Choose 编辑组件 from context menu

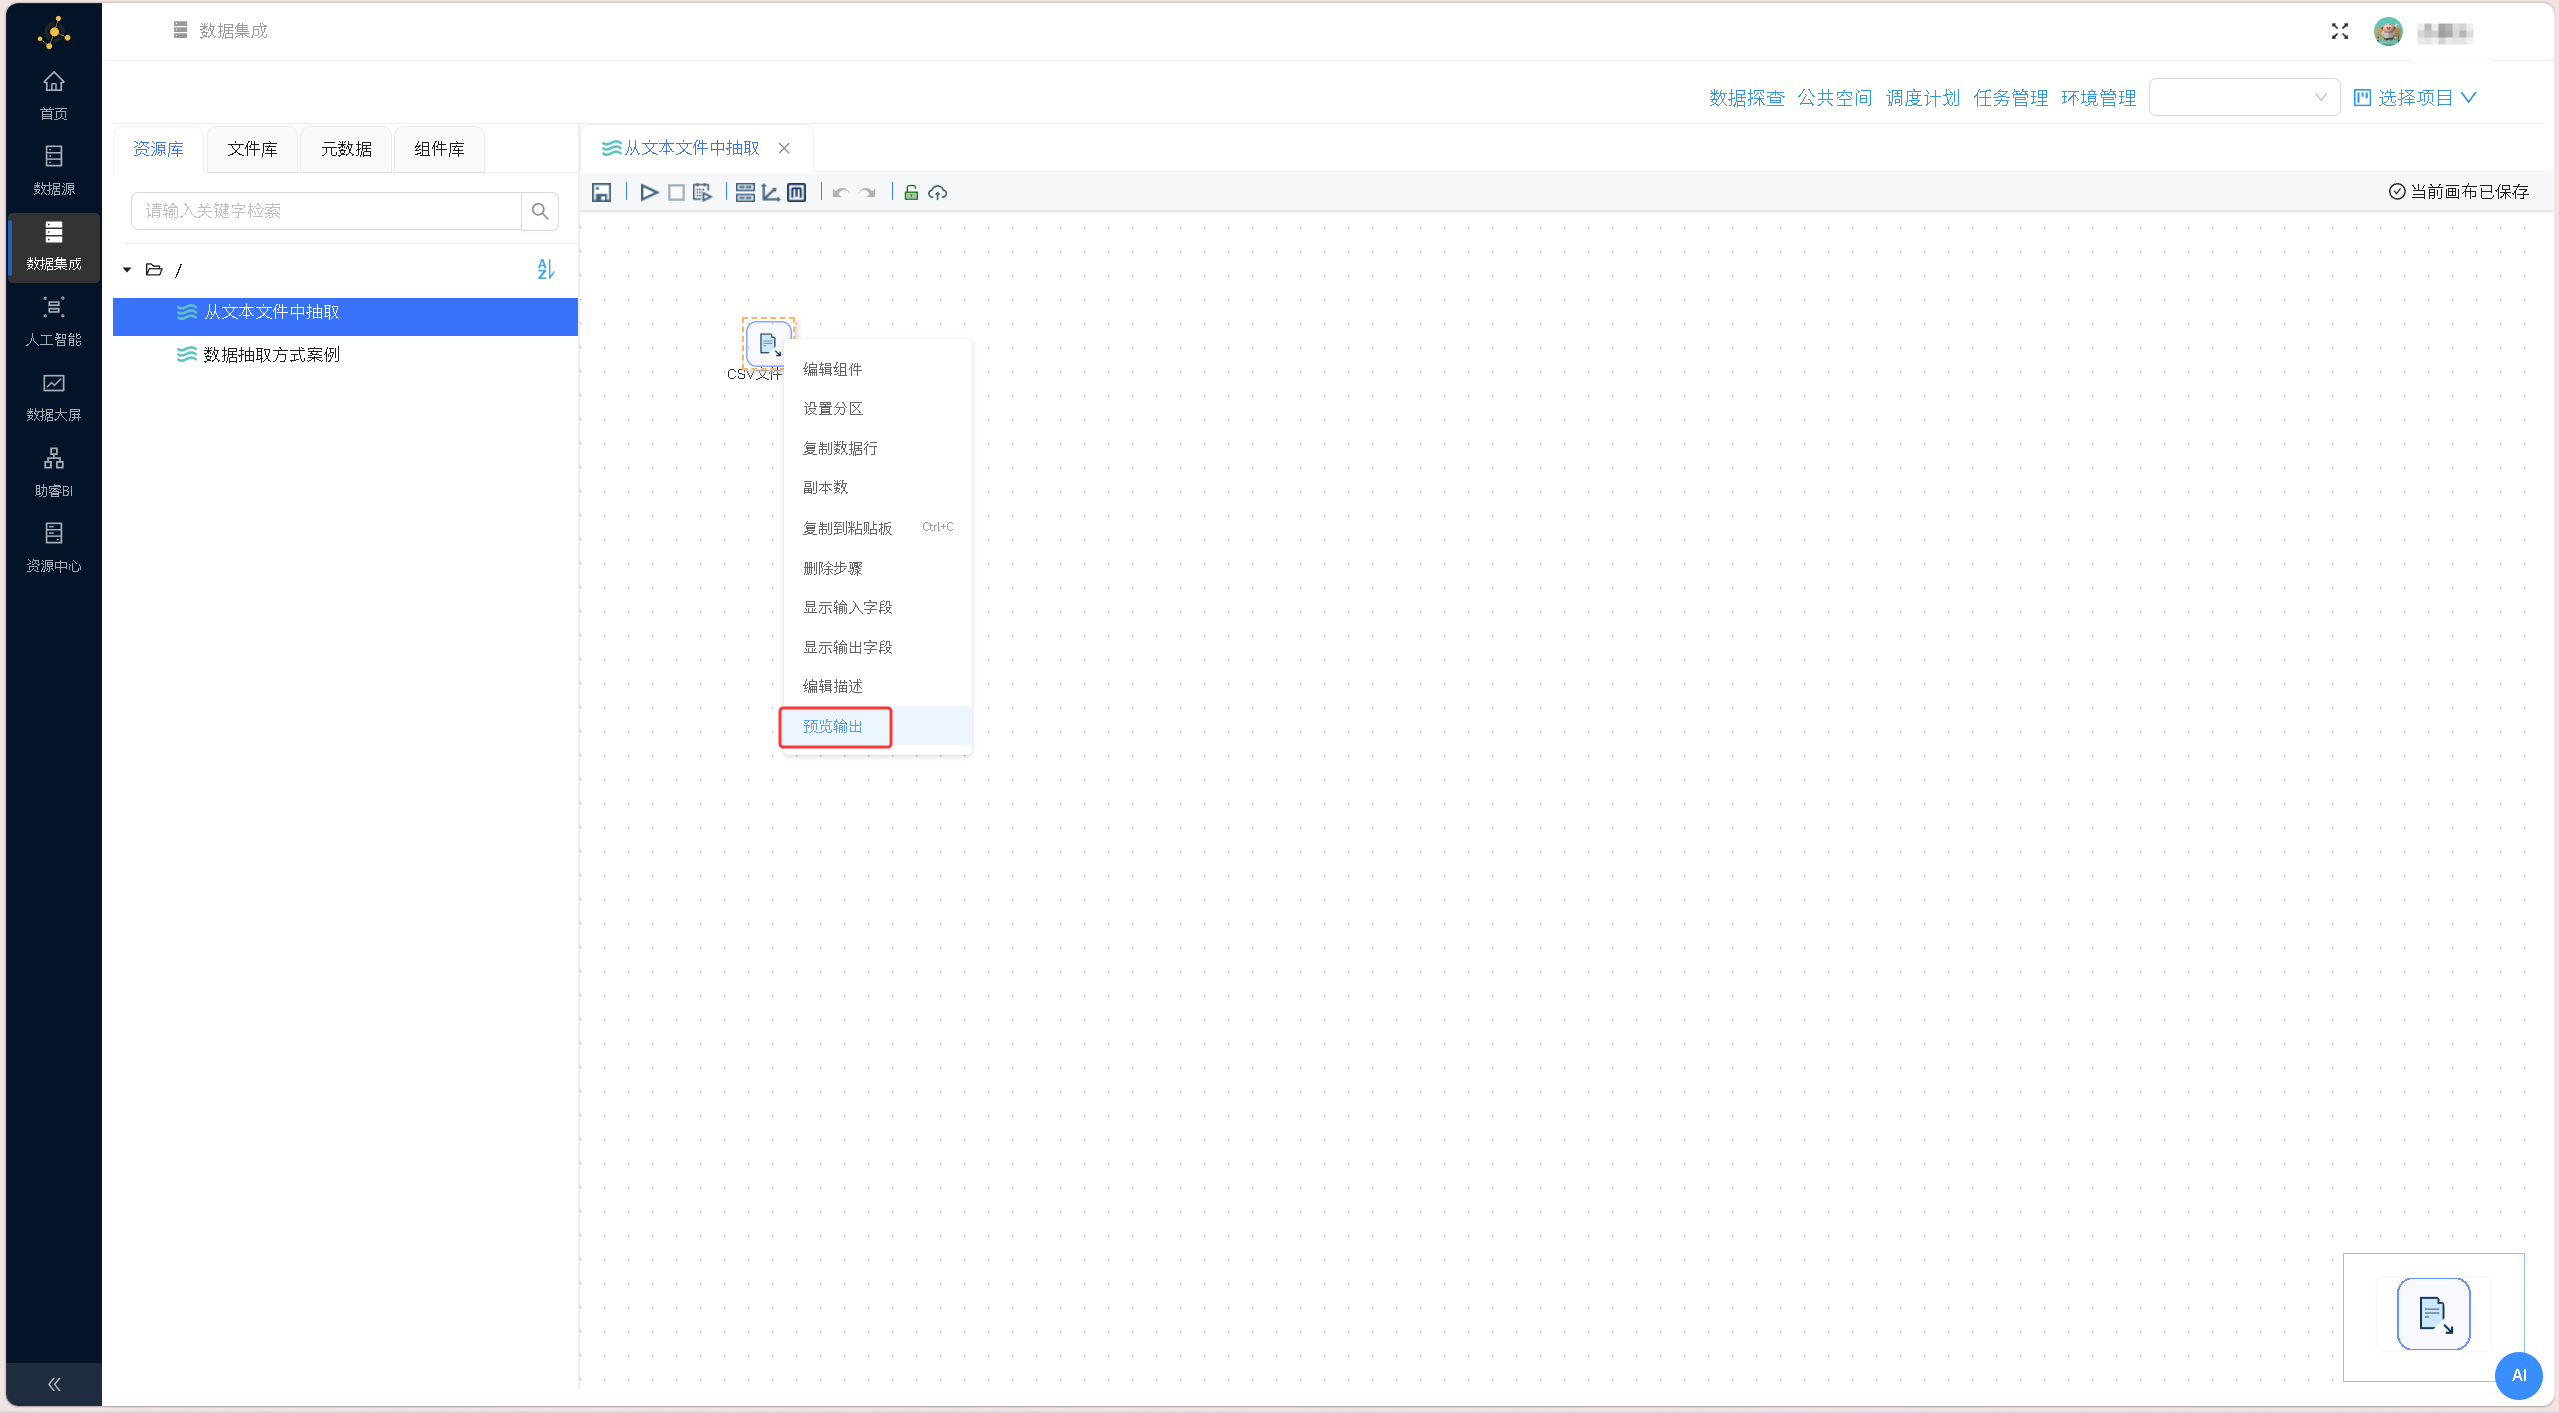[877, 369]
